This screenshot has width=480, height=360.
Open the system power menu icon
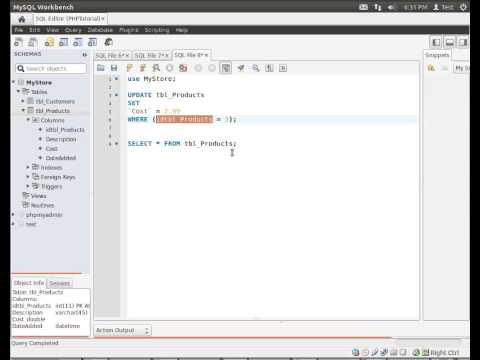point(464,7)
